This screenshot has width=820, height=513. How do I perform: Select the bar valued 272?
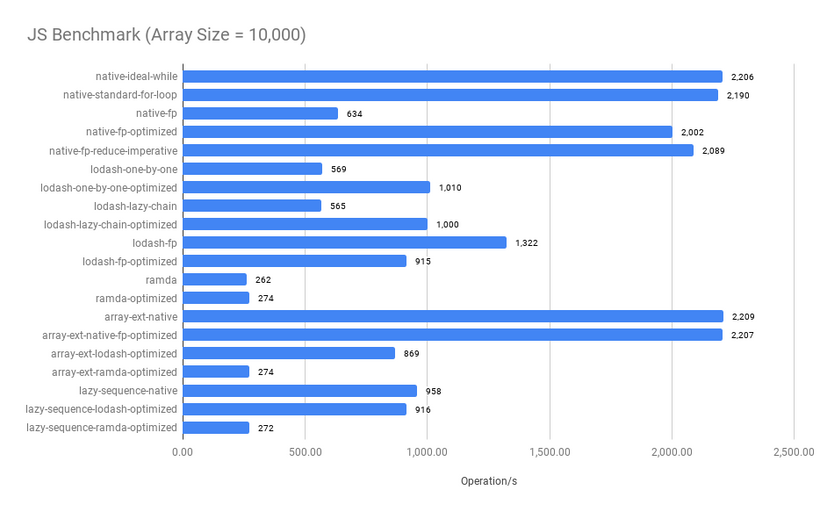point(216,428)
